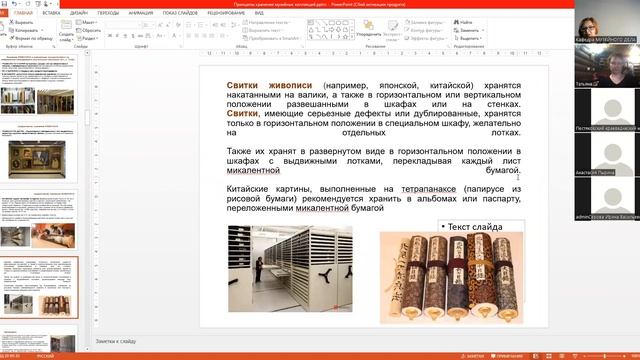Toggle Заметки notes pane in status bar

[473, 356]
